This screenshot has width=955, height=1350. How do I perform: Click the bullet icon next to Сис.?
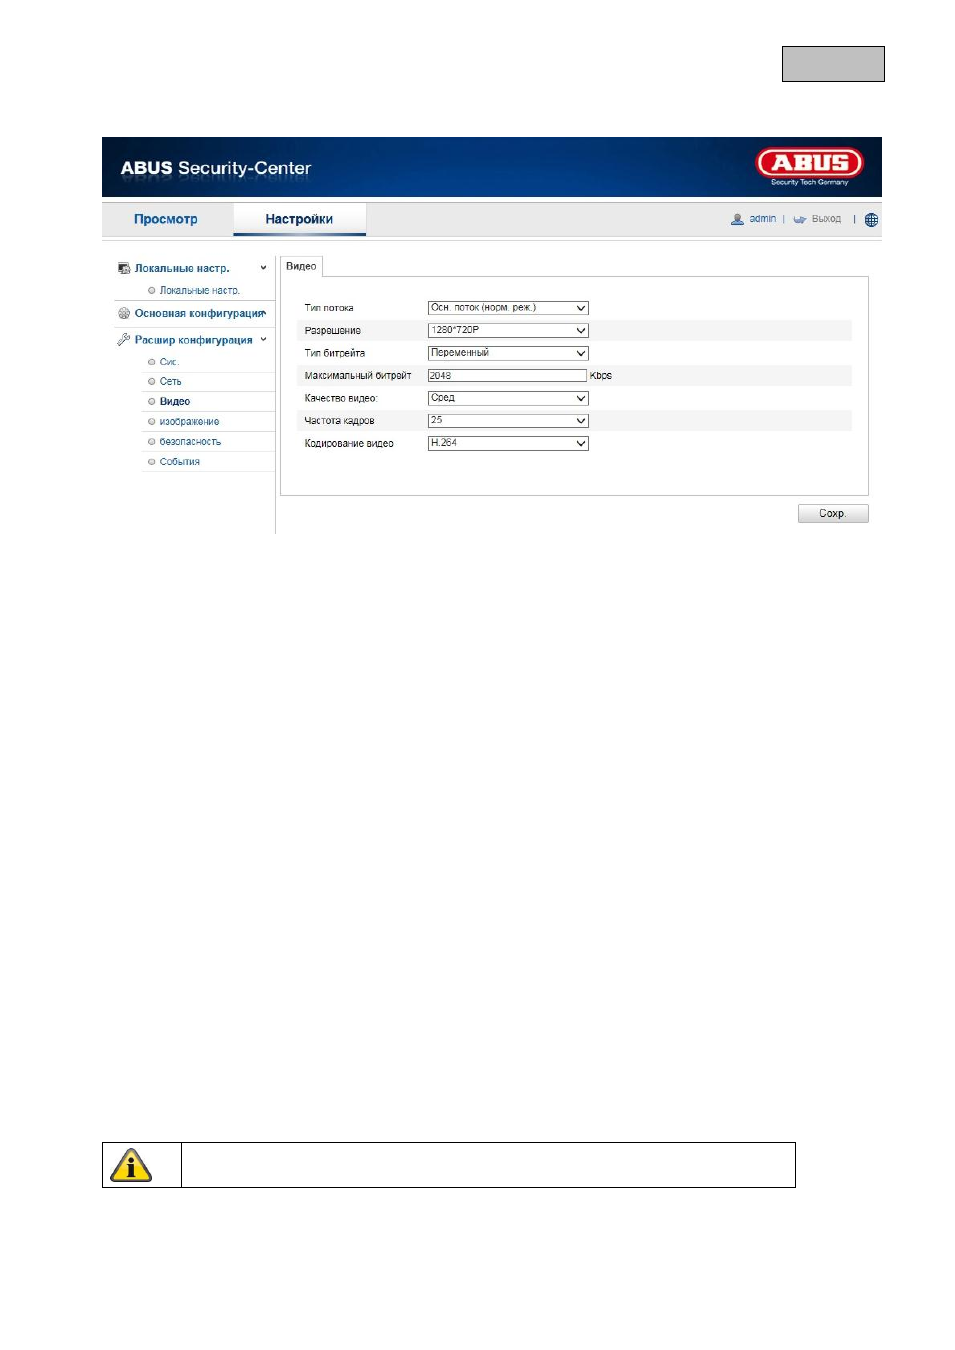[x=152, y=362]
